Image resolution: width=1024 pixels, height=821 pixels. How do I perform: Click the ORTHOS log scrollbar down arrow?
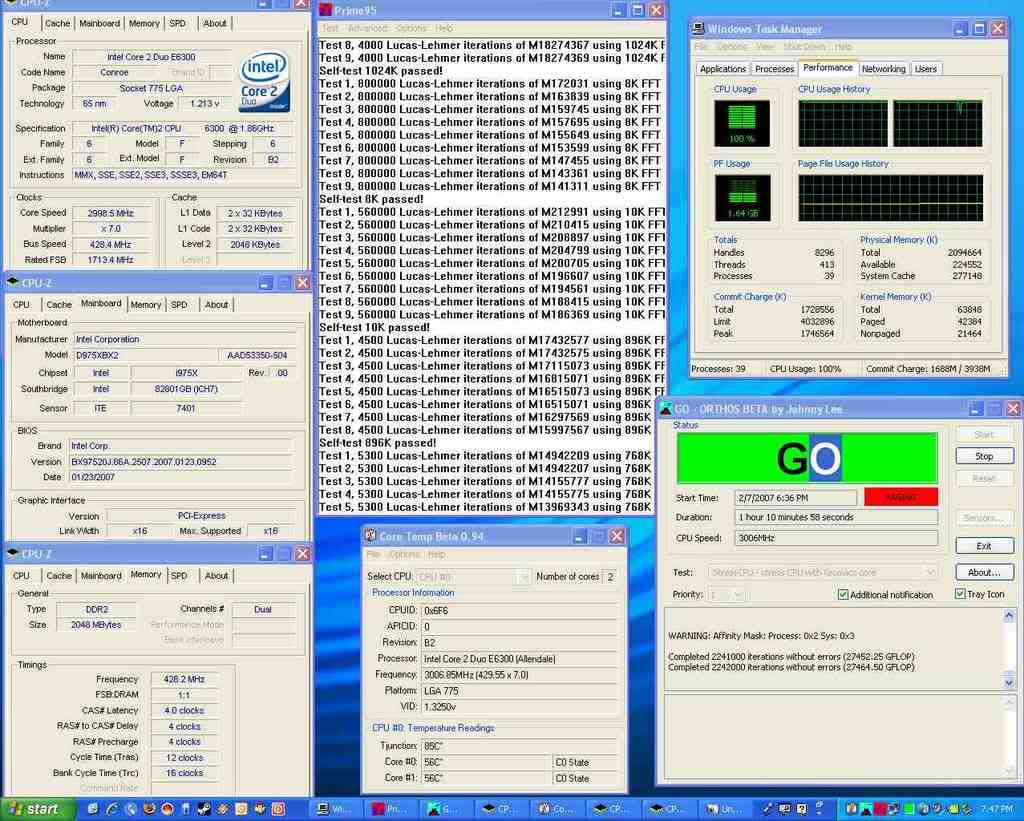click(1009, 682)
